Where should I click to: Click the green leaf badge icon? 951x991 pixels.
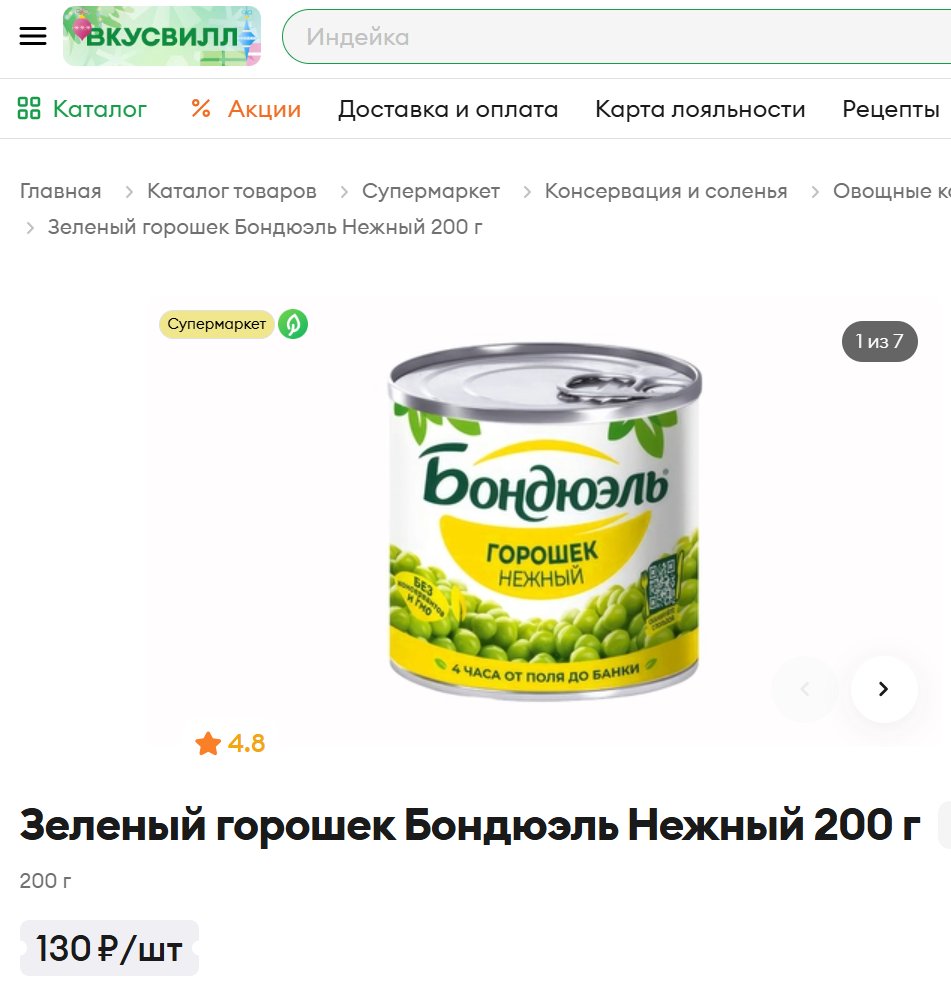(293, 324)
